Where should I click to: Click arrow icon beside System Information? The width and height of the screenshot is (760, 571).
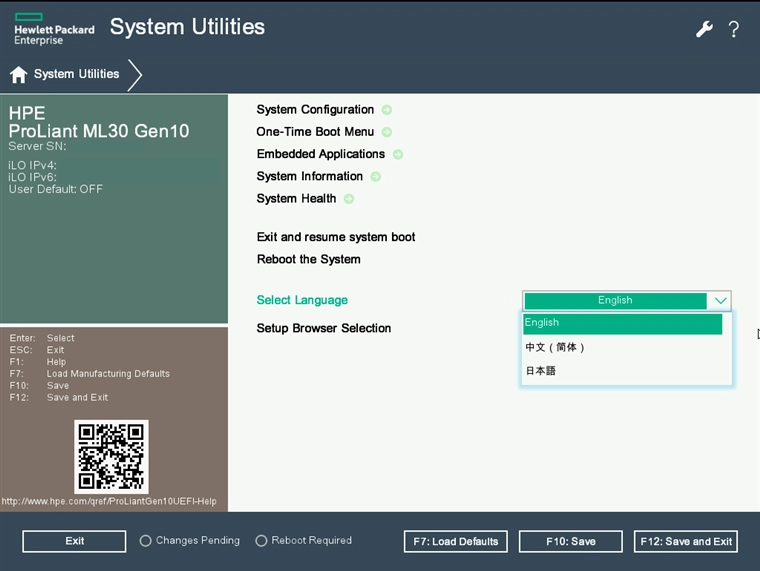point(376,176)
